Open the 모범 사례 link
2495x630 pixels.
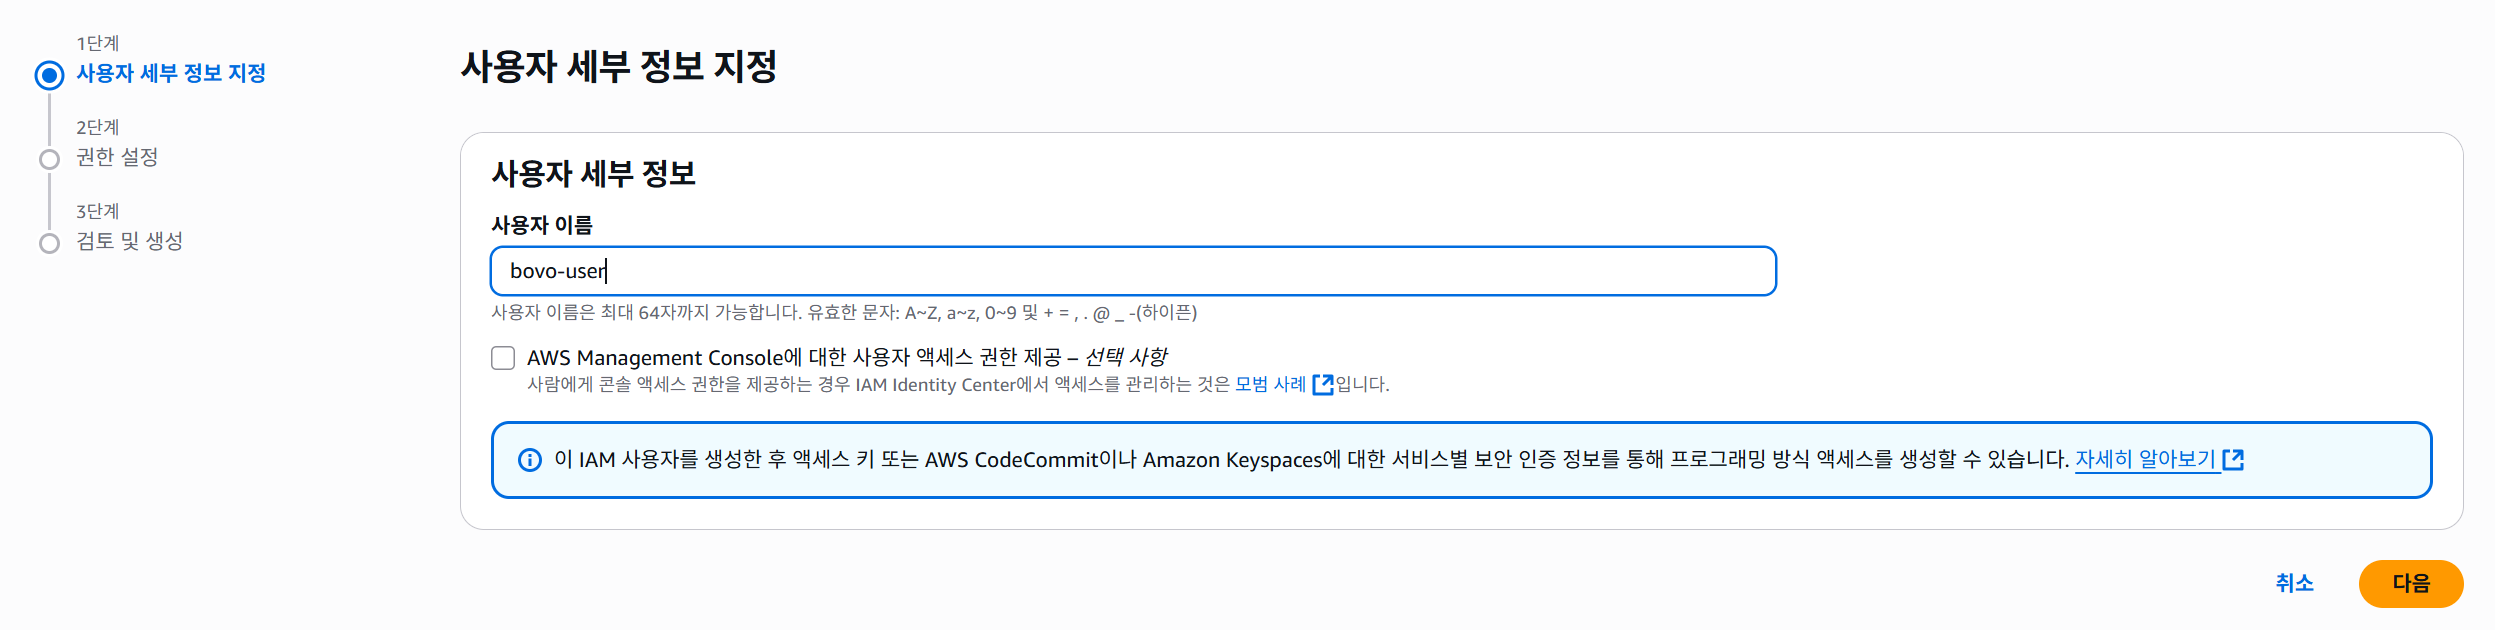pyautogui.click(x=1270, y=385)
